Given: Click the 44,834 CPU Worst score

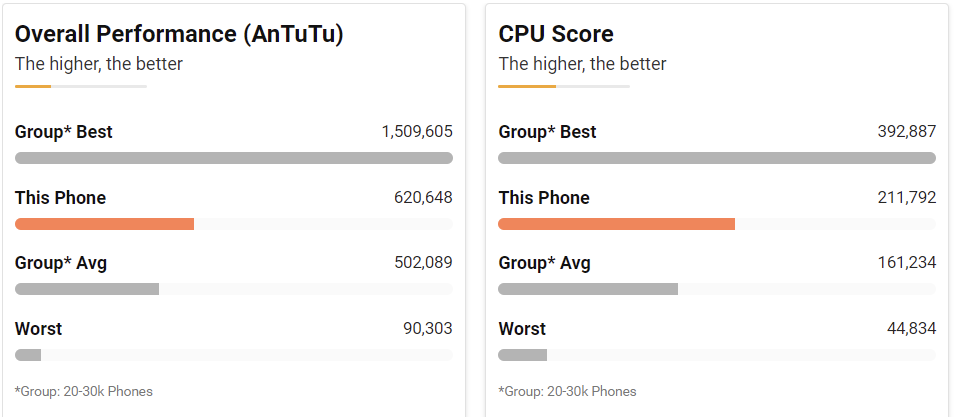Looking at the screenshot, I should point(911,329).
